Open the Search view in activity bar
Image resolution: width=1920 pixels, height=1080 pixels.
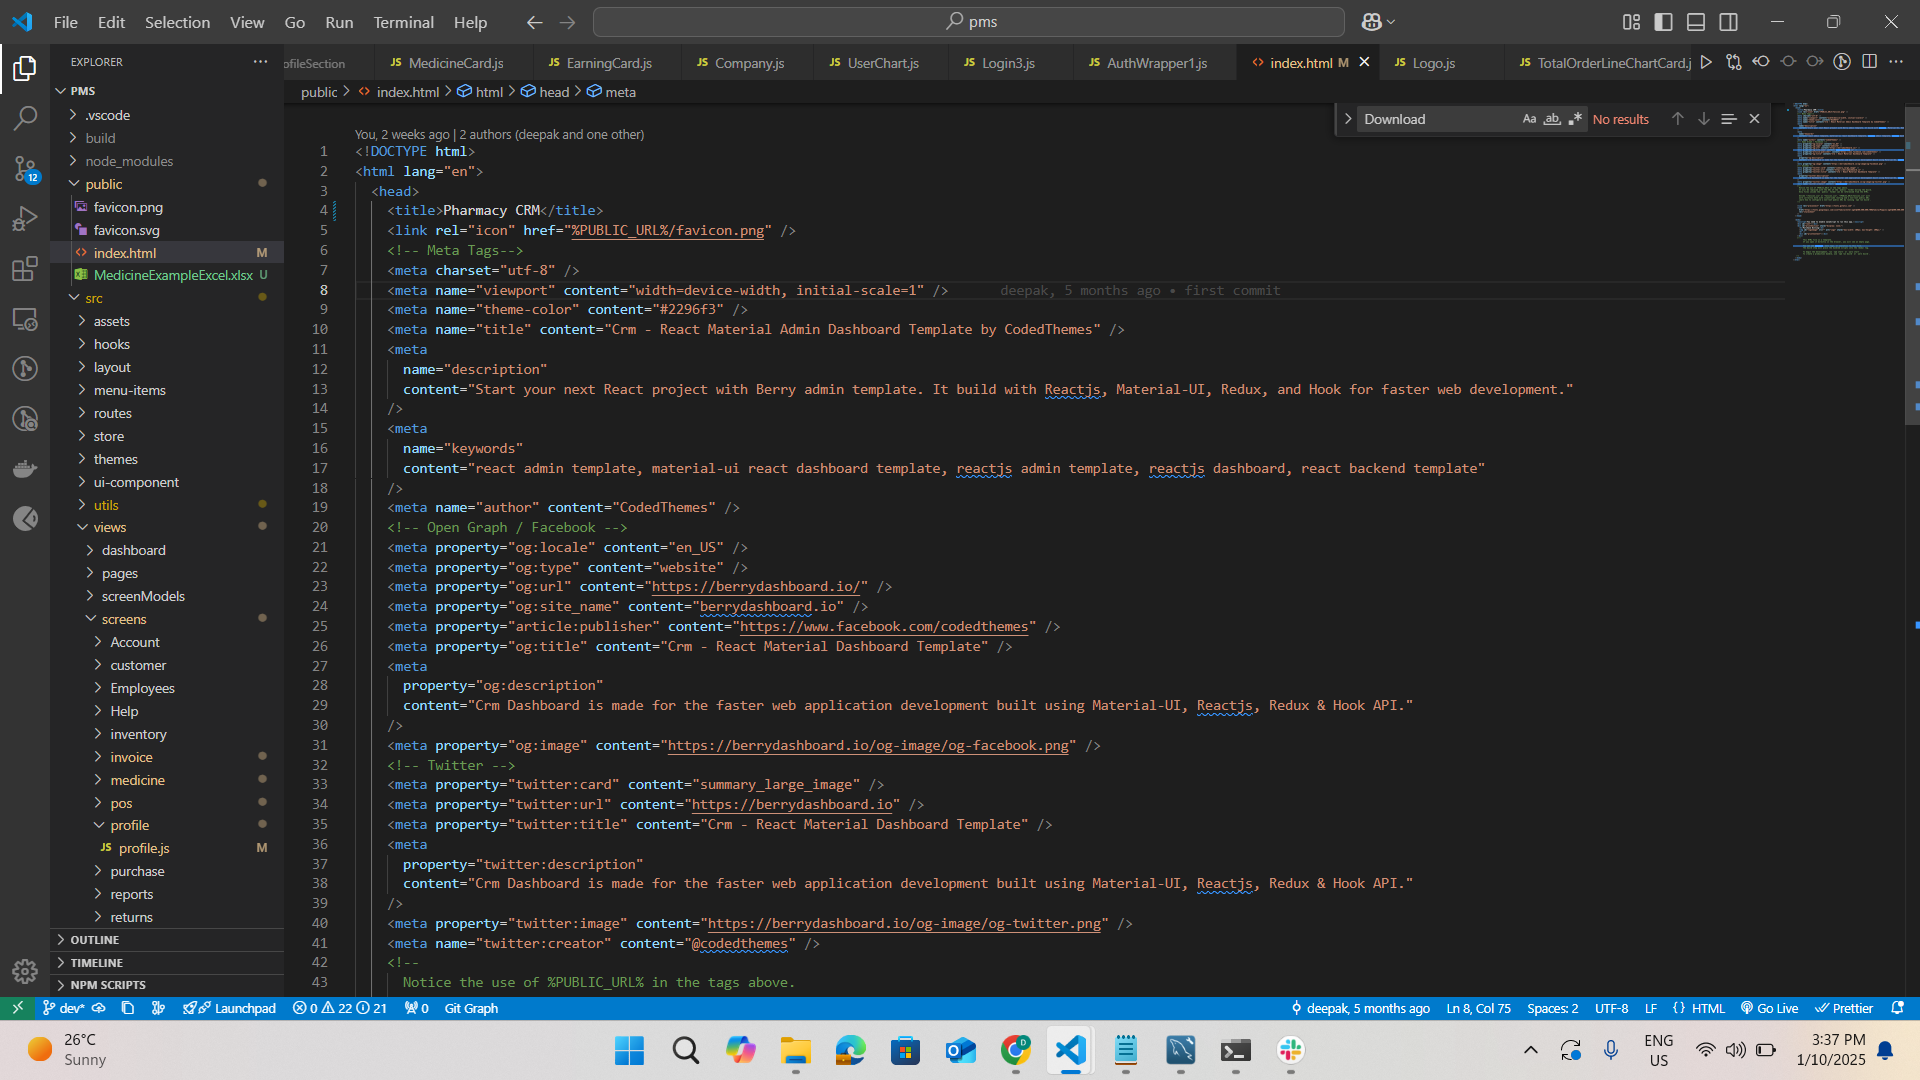[x=25, y=118]
